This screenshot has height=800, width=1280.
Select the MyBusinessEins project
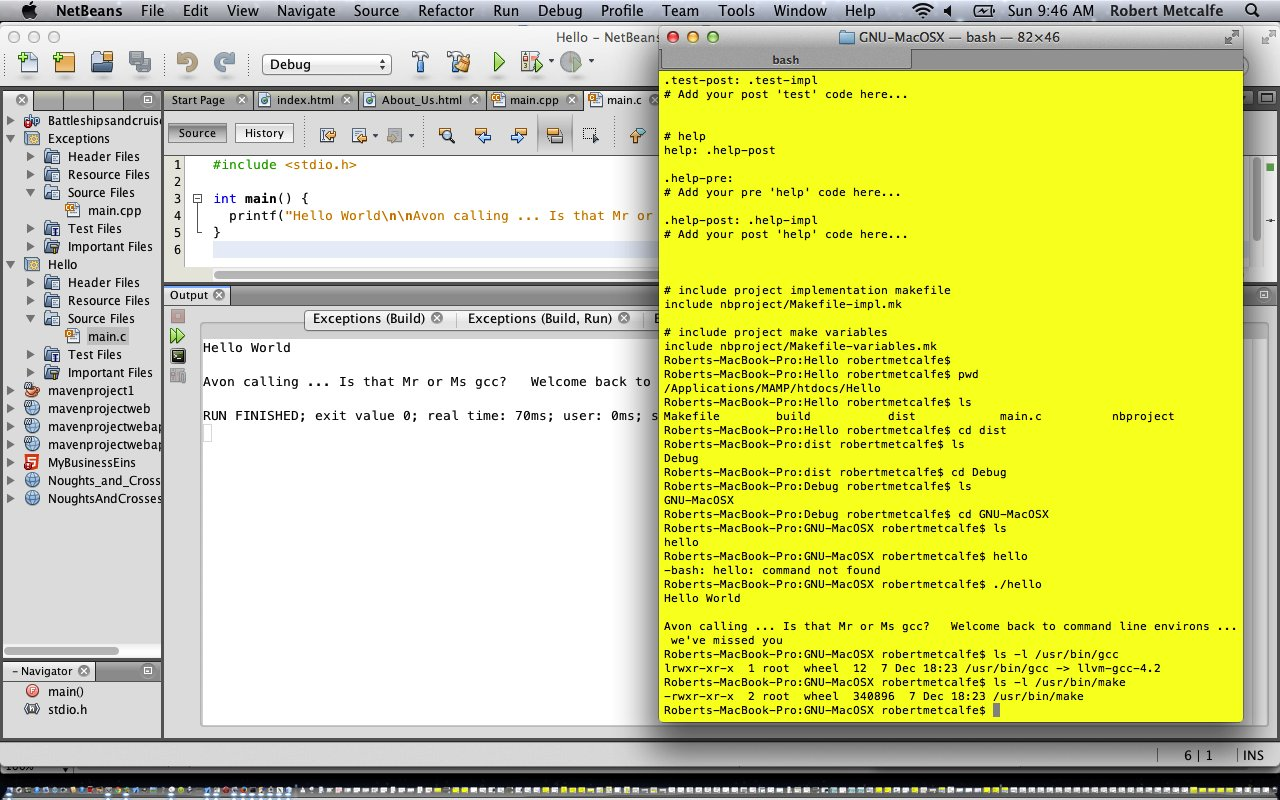point(91,463)
